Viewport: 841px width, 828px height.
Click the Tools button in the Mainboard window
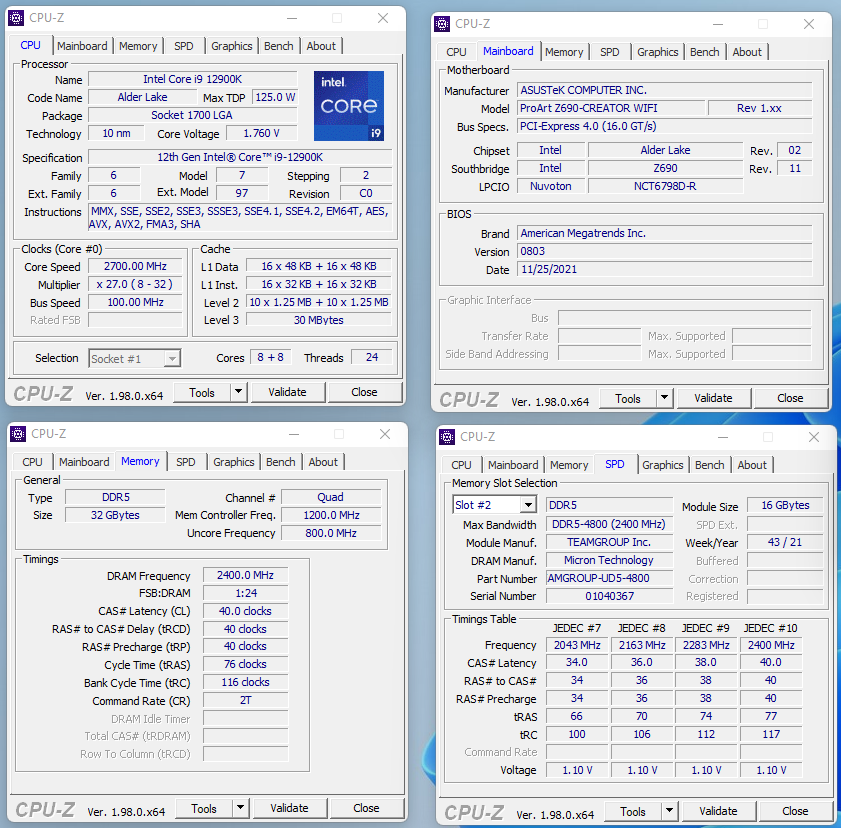coord(629,398)
